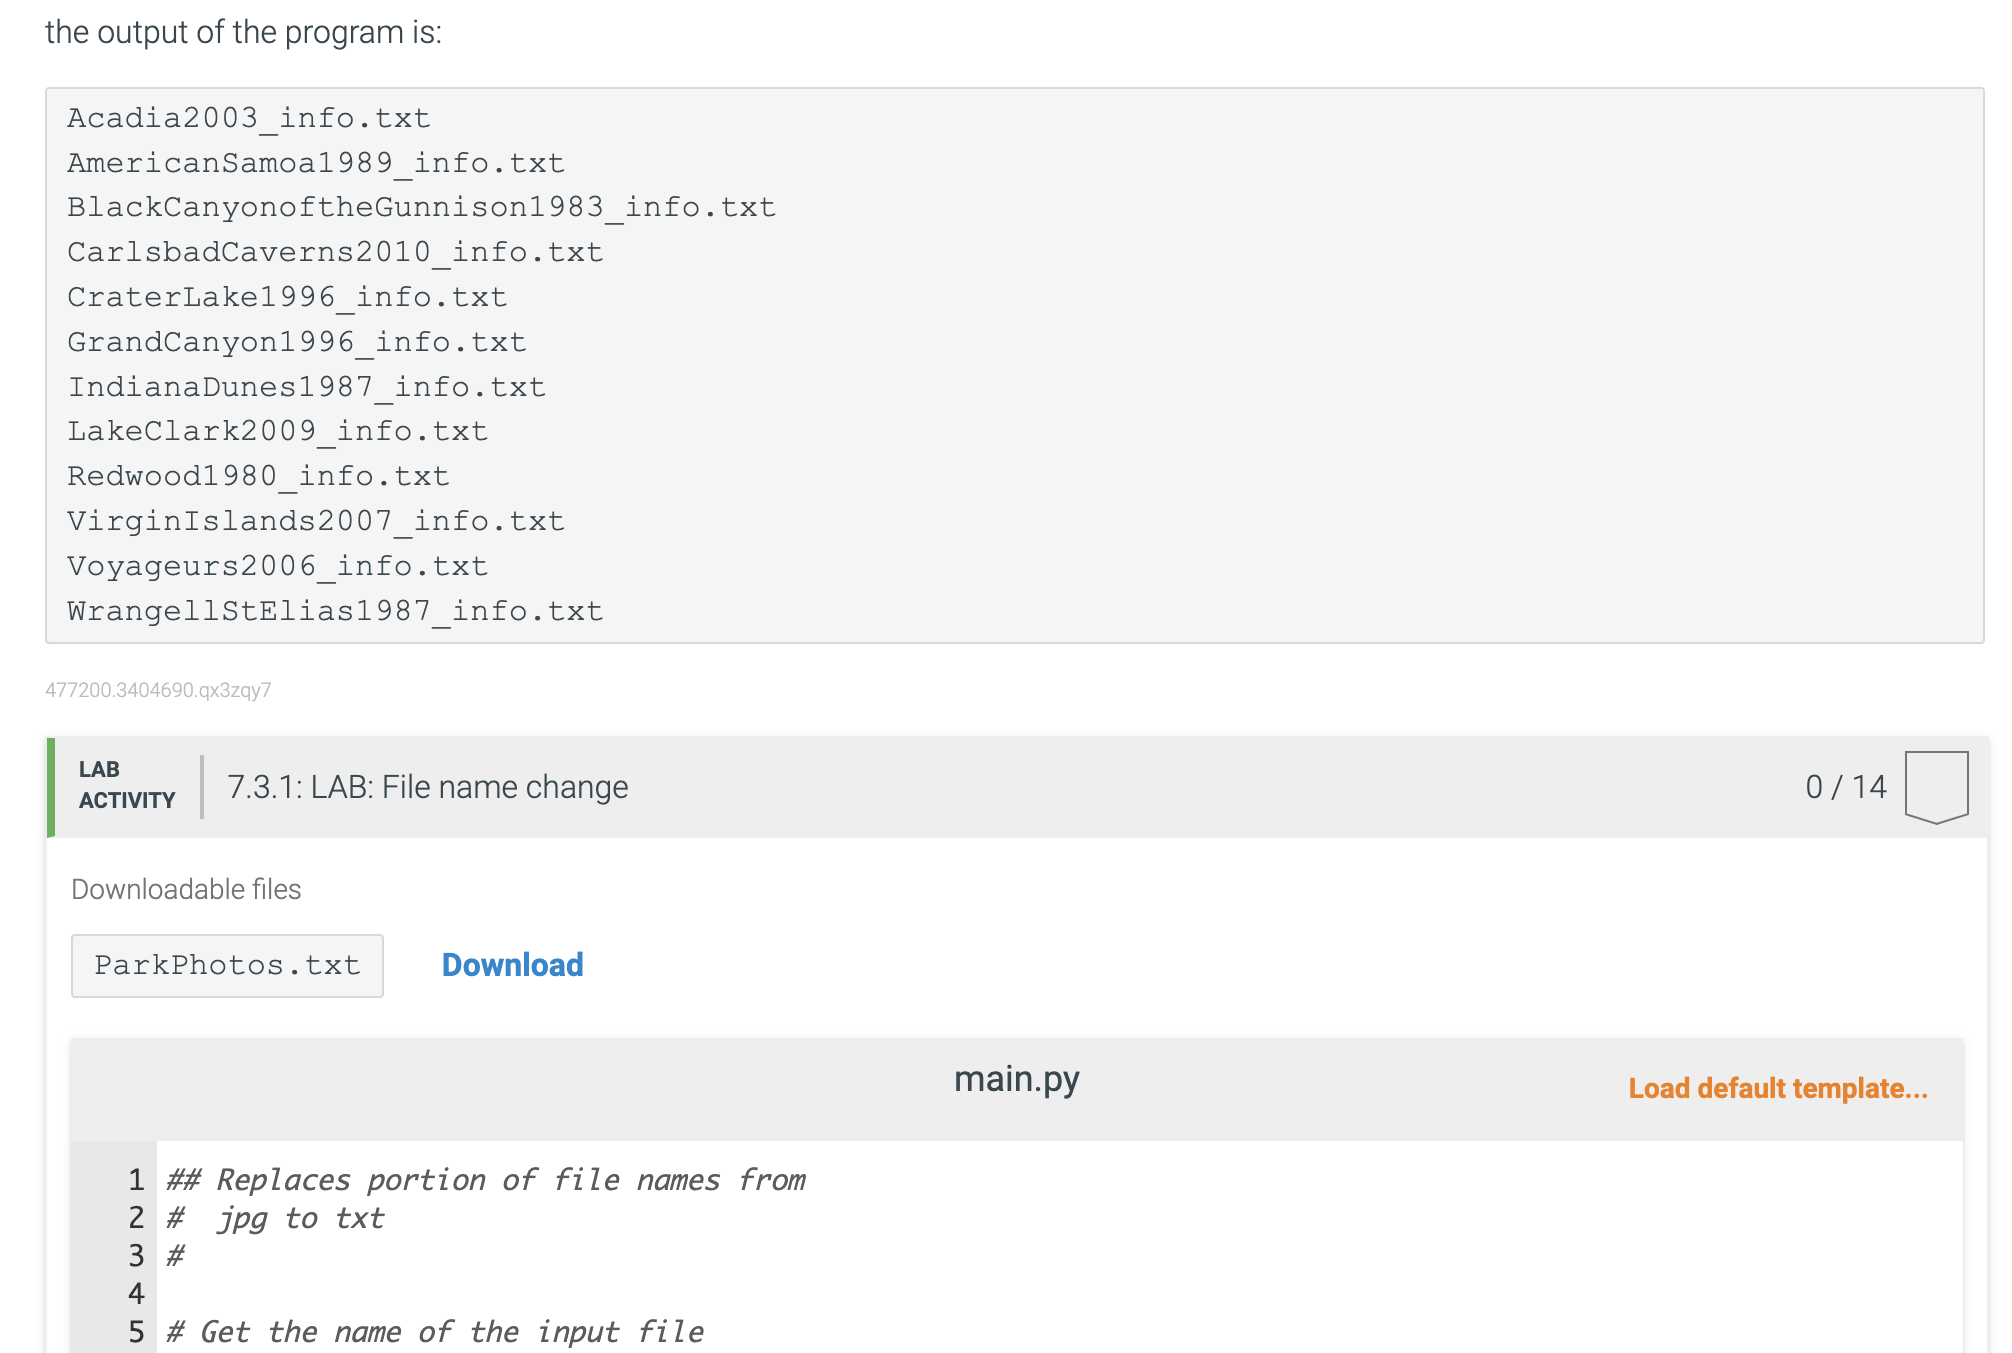
Task: Click Load default template link
Action: [1777, 1088]
